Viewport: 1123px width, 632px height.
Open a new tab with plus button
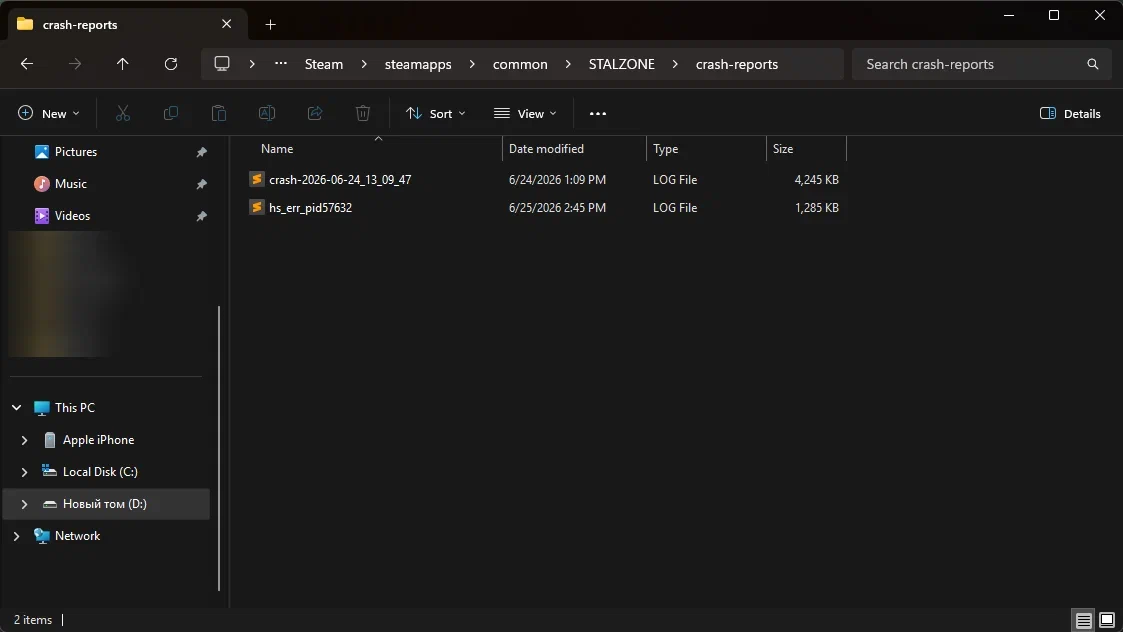(x=270, y=24)
